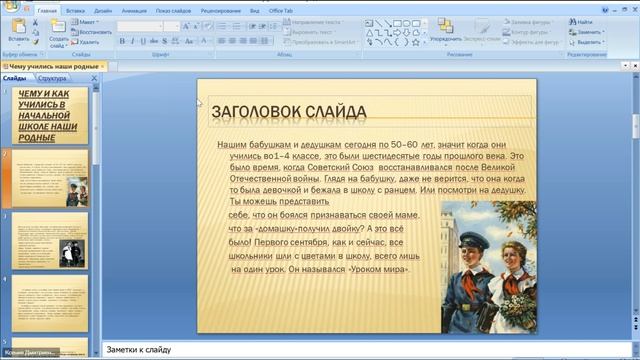Toggle align text left
640x360 pixels.
(222, 41)
